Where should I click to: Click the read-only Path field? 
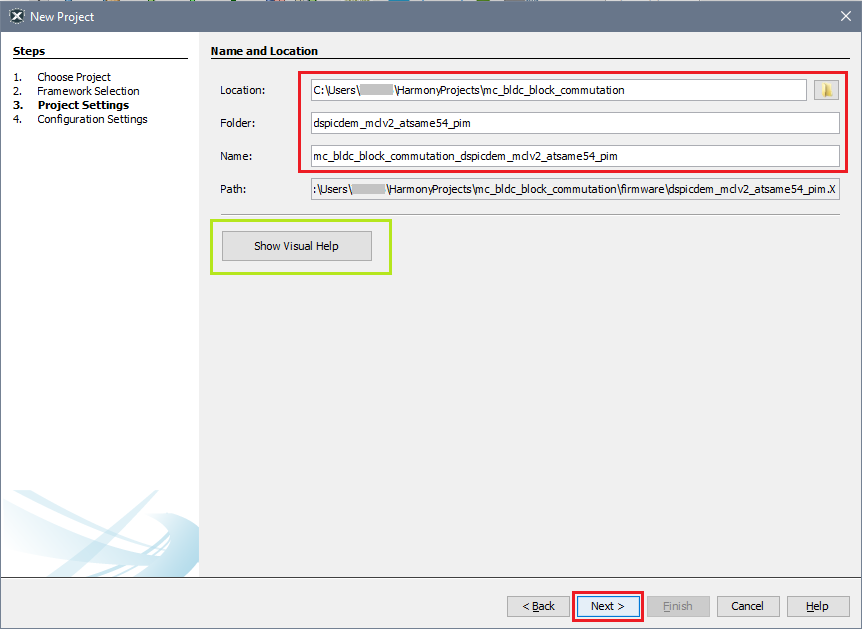click(x=575, y=189)
